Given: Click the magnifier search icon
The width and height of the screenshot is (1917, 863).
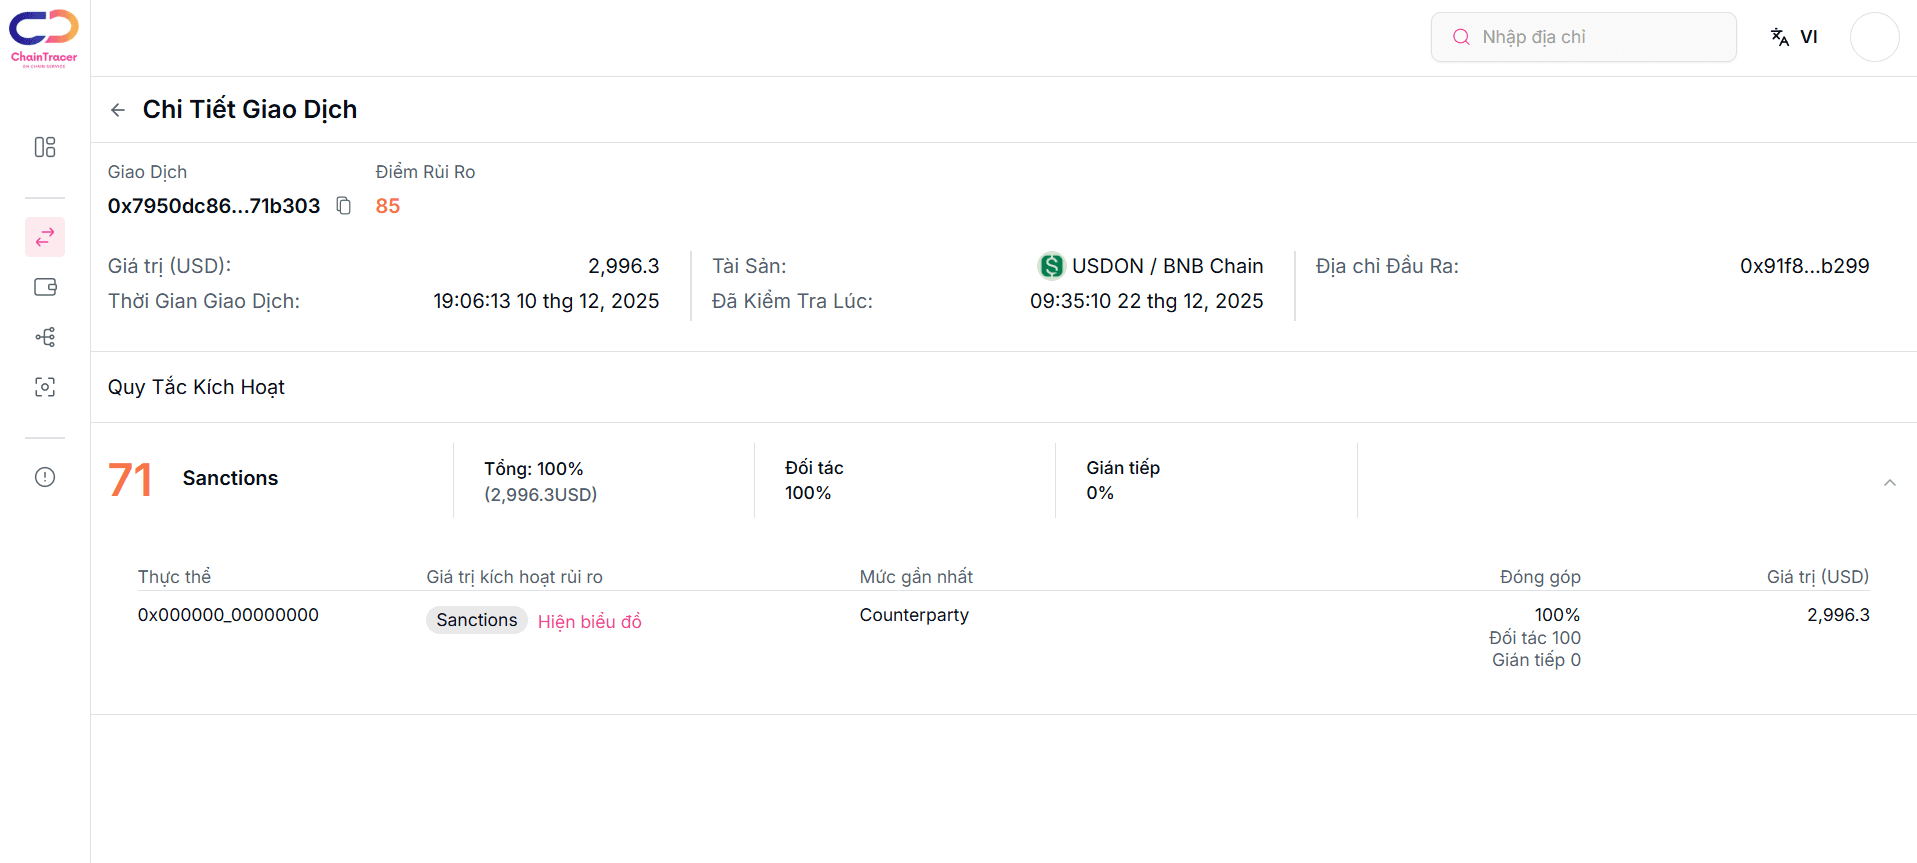Looking at the screenshot, I should (1461, 37).
